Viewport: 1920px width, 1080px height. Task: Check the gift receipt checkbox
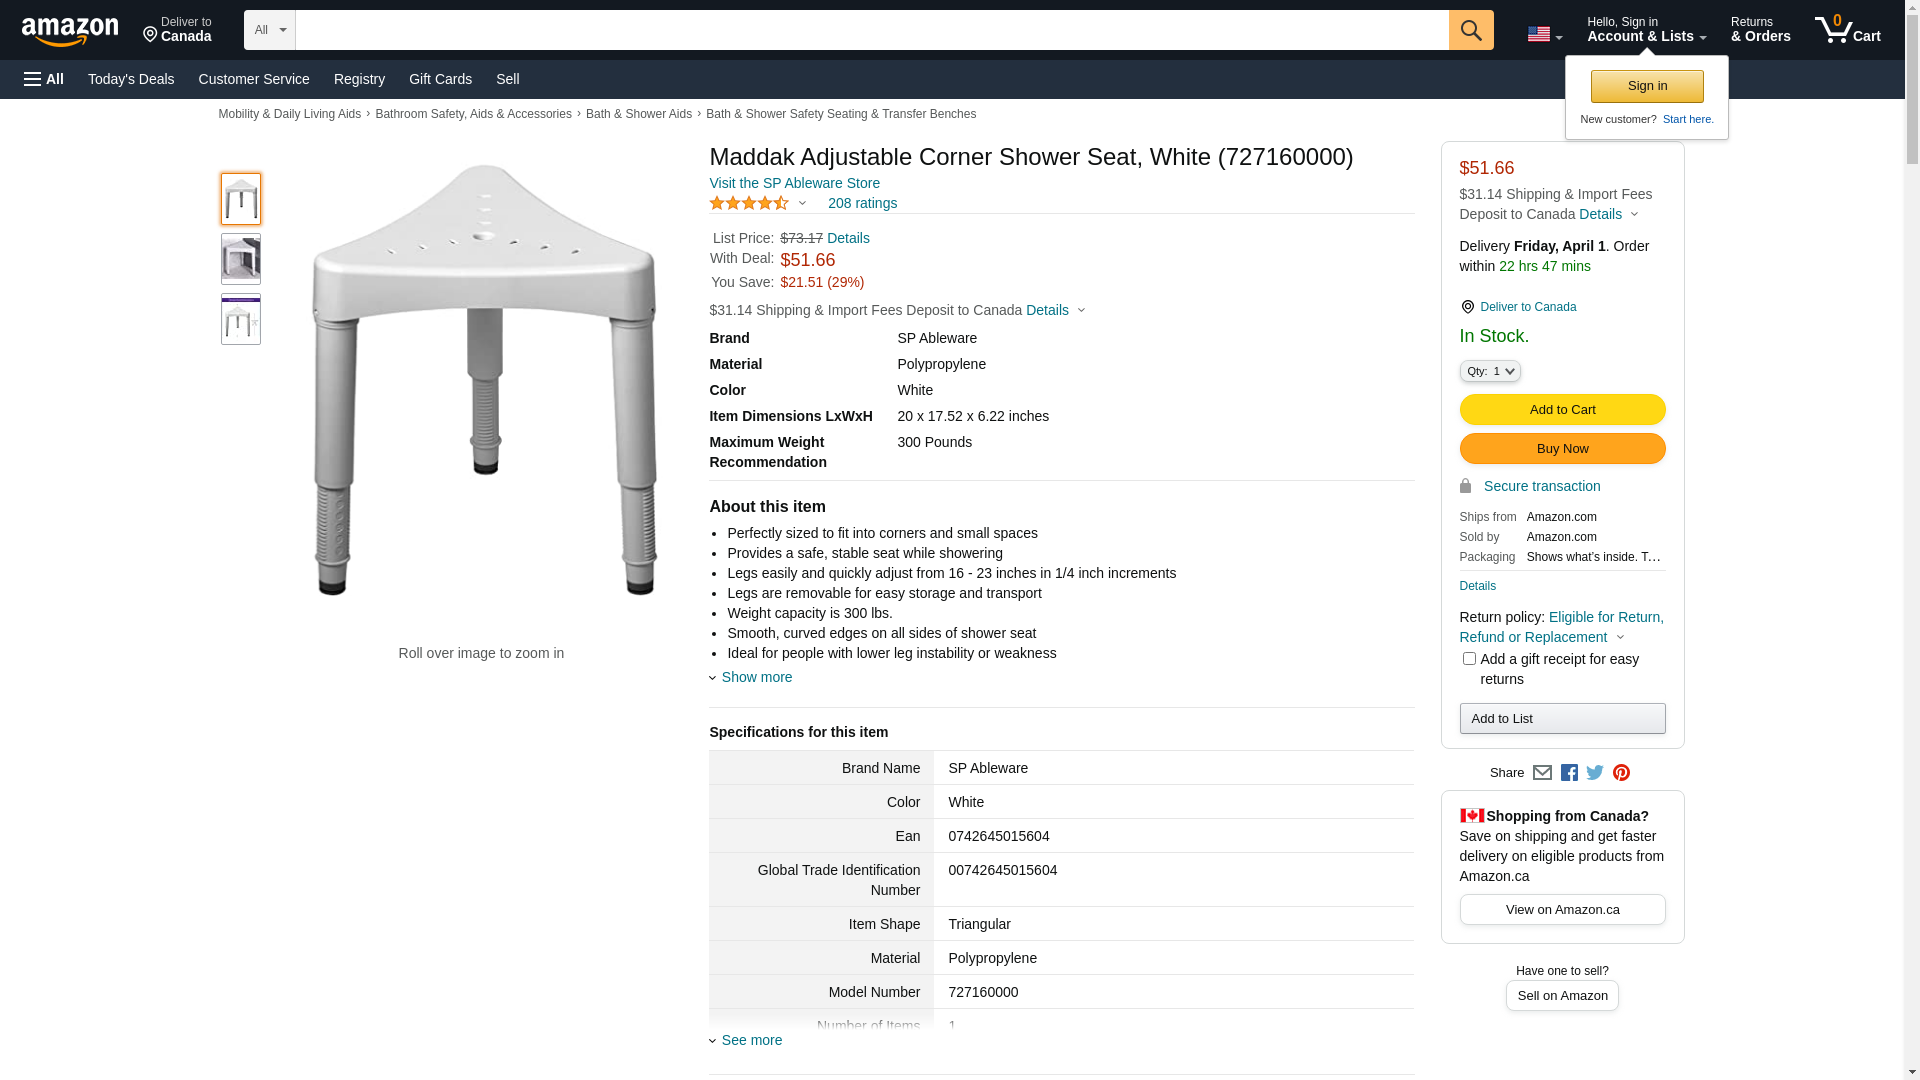click(x=1469, y=659)
